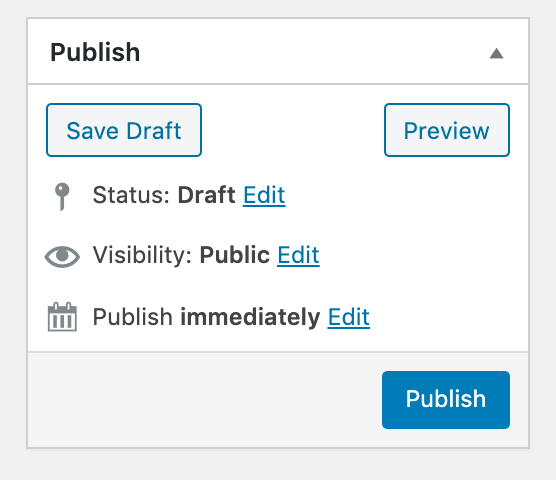This screenshot has width=556, height=480.
Task: Click the Save Draft button
Action: point(124,130)
